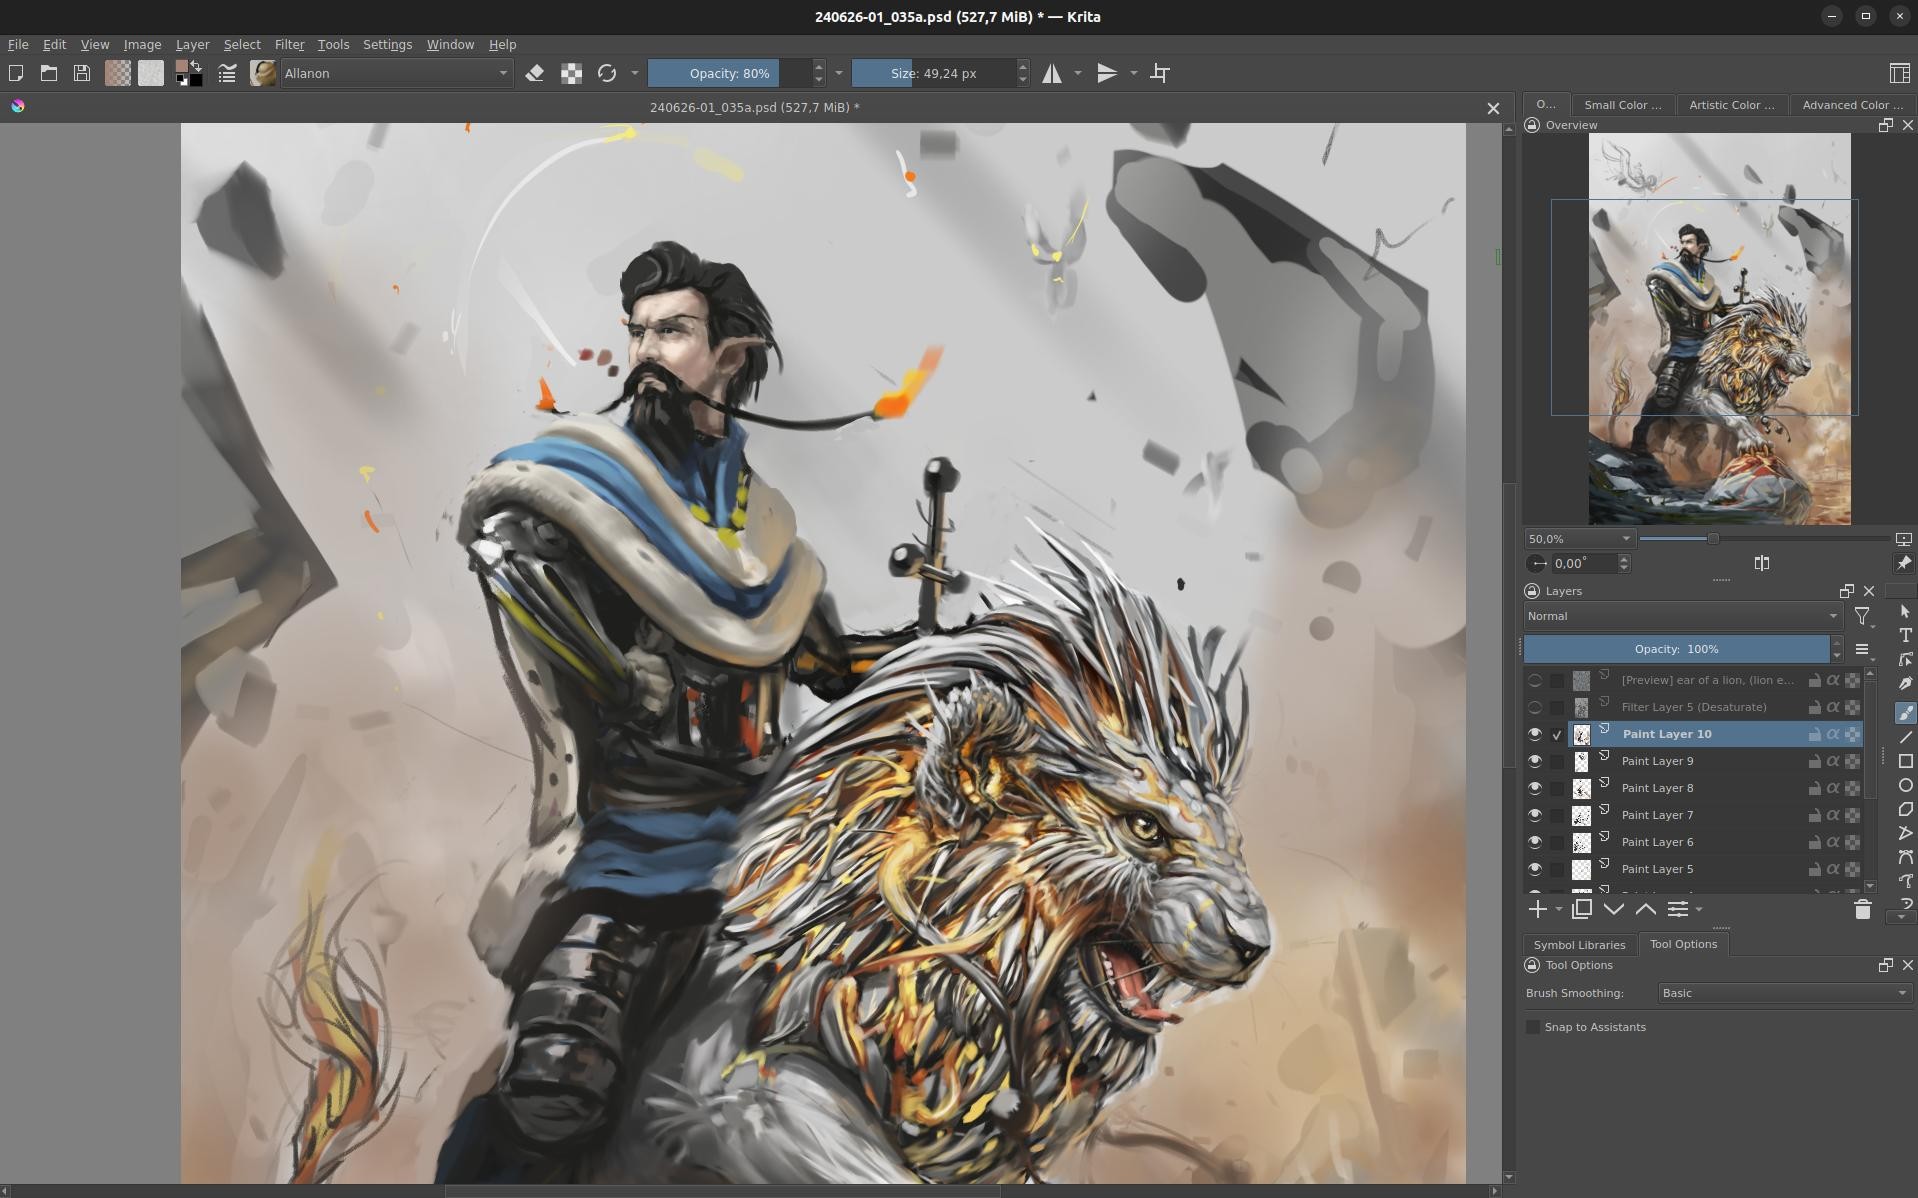This screenshot has width=1918, height=1198.
Task: Open vertical mirror options dropdown arrow
Action: [1133, 73]
